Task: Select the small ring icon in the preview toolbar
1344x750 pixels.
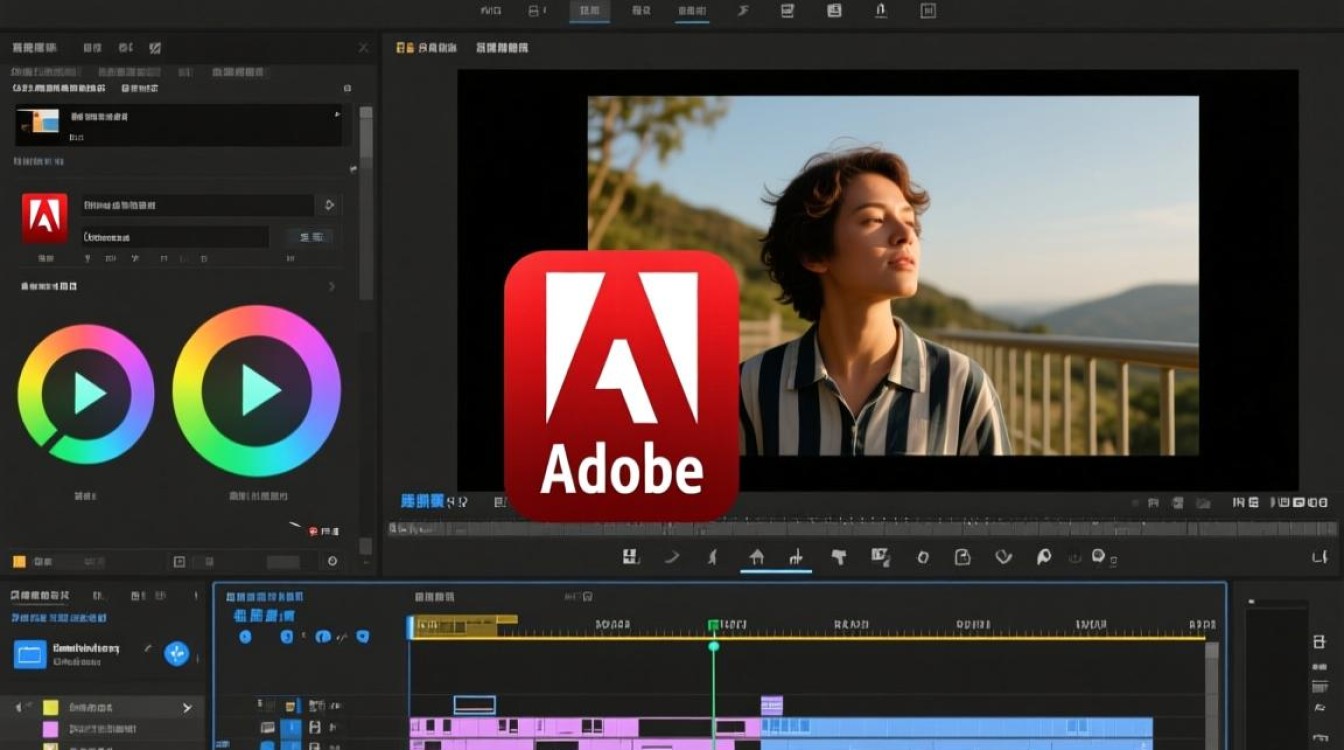Action: click(923, 557)
